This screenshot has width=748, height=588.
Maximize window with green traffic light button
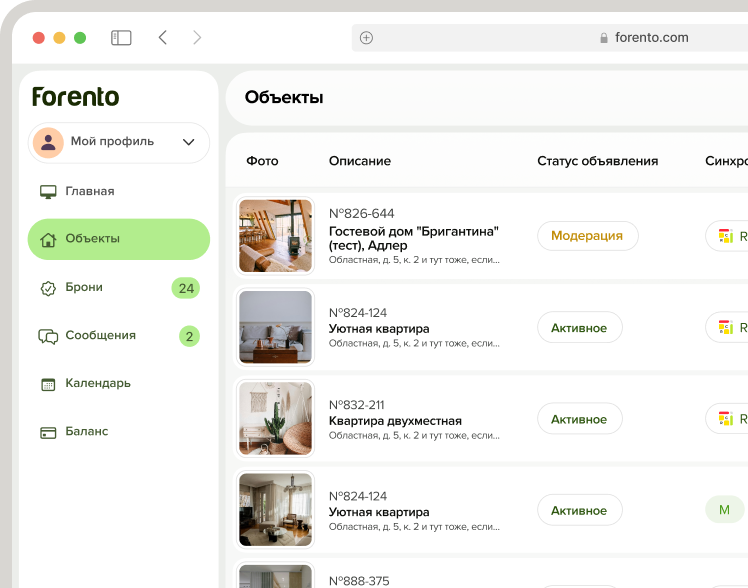80,38
